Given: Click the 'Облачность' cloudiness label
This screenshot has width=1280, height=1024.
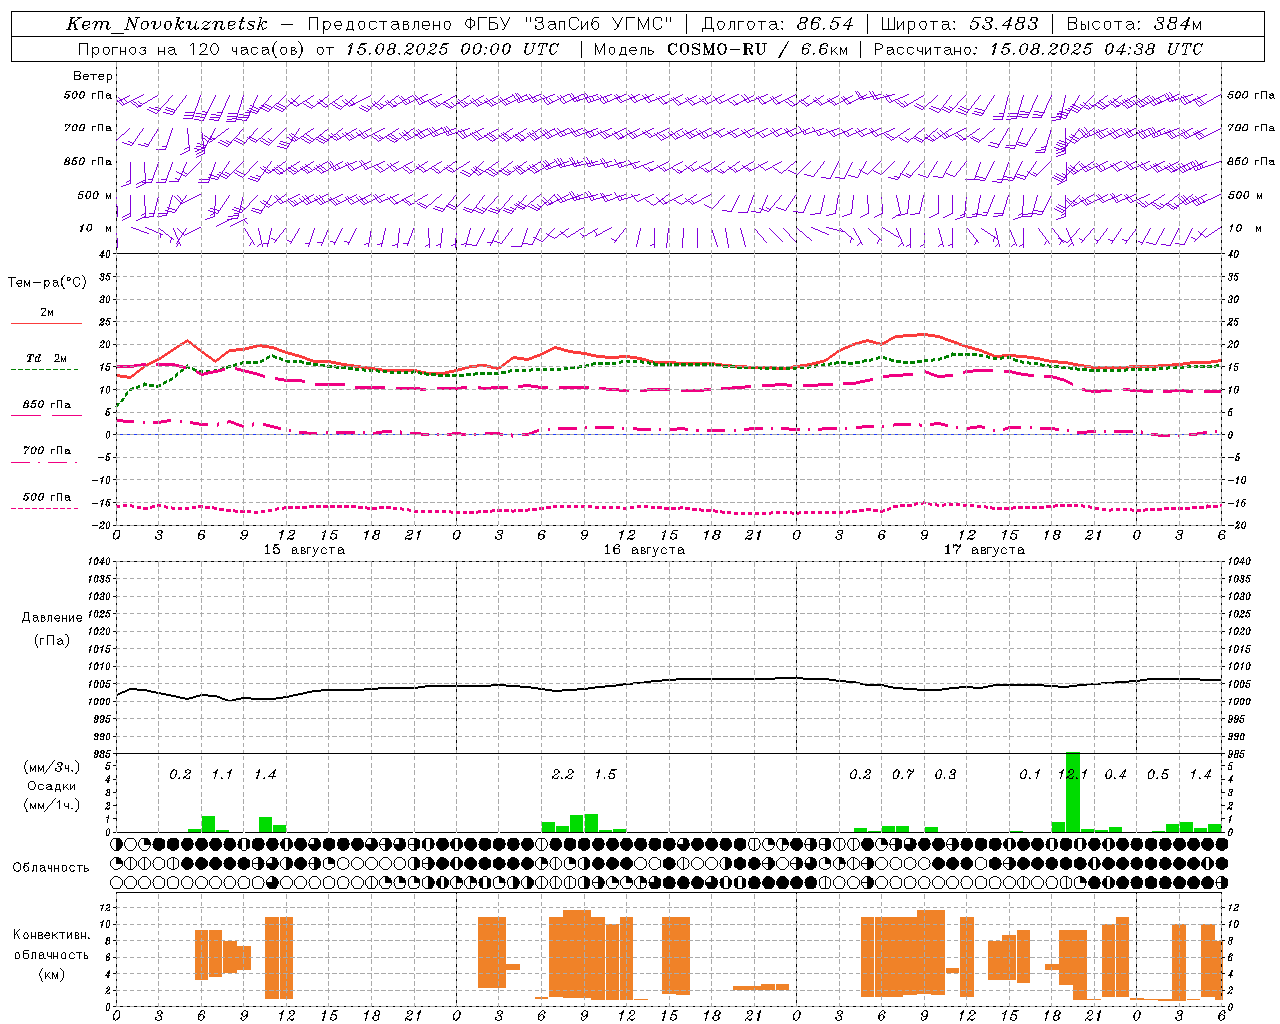Looking at the screenshot, I should (x=51, y=868).
